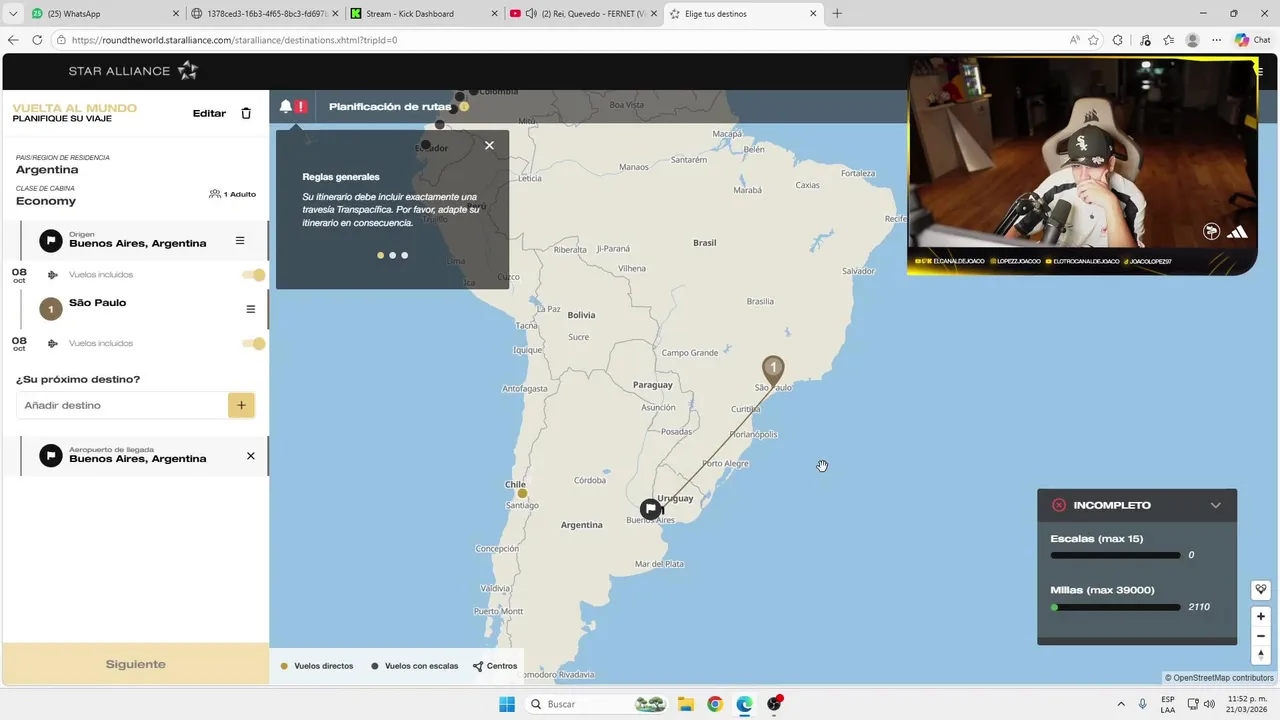Click the 1 Adulto passengers icon
This screenshot has width=1280, height=720.
pos(214,194)
